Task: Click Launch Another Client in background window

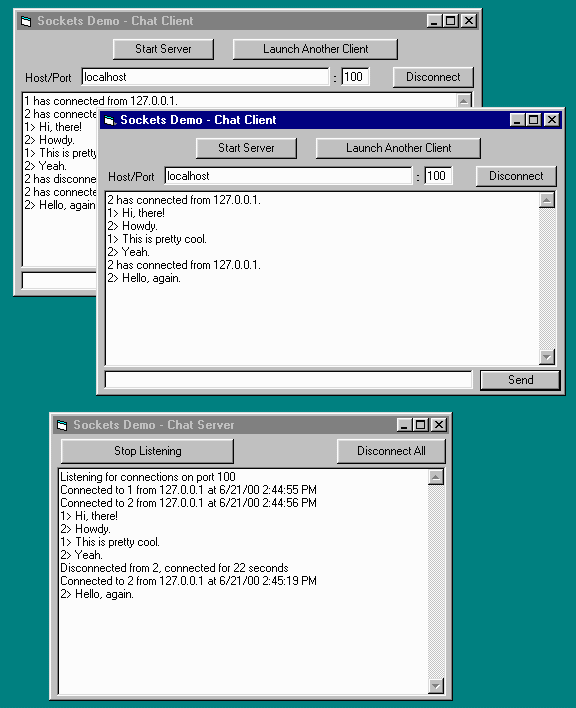Action: (316, 49)
